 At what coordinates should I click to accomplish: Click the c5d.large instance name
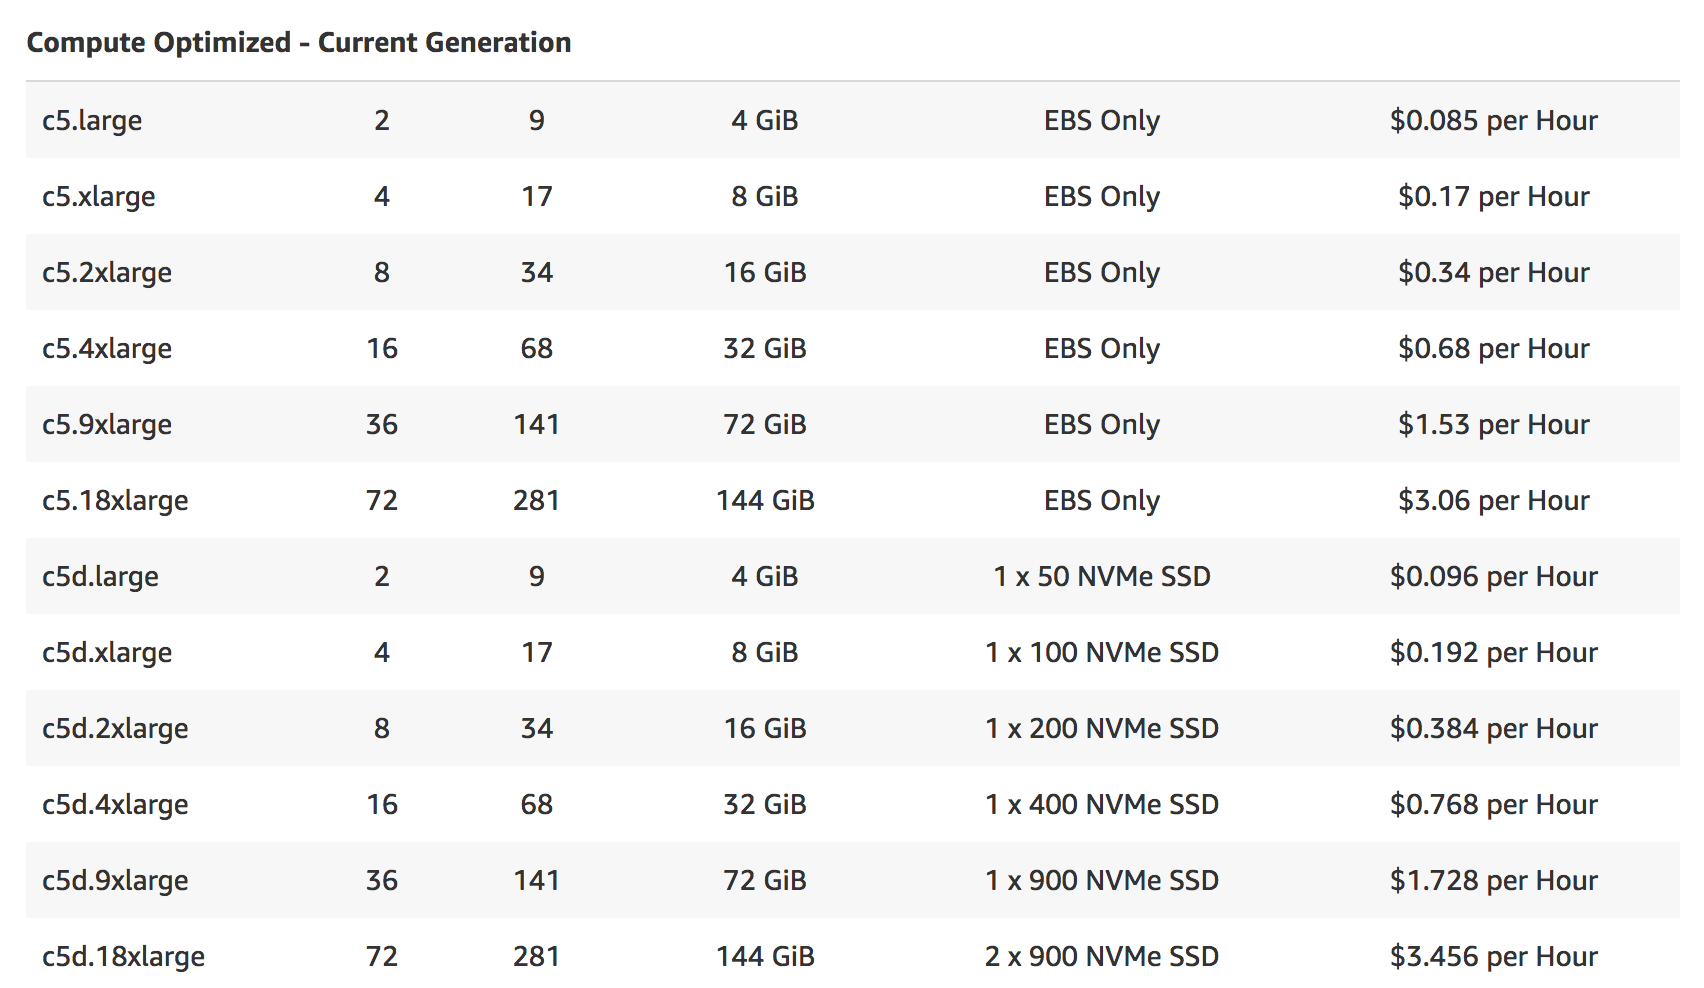point(100,577)
